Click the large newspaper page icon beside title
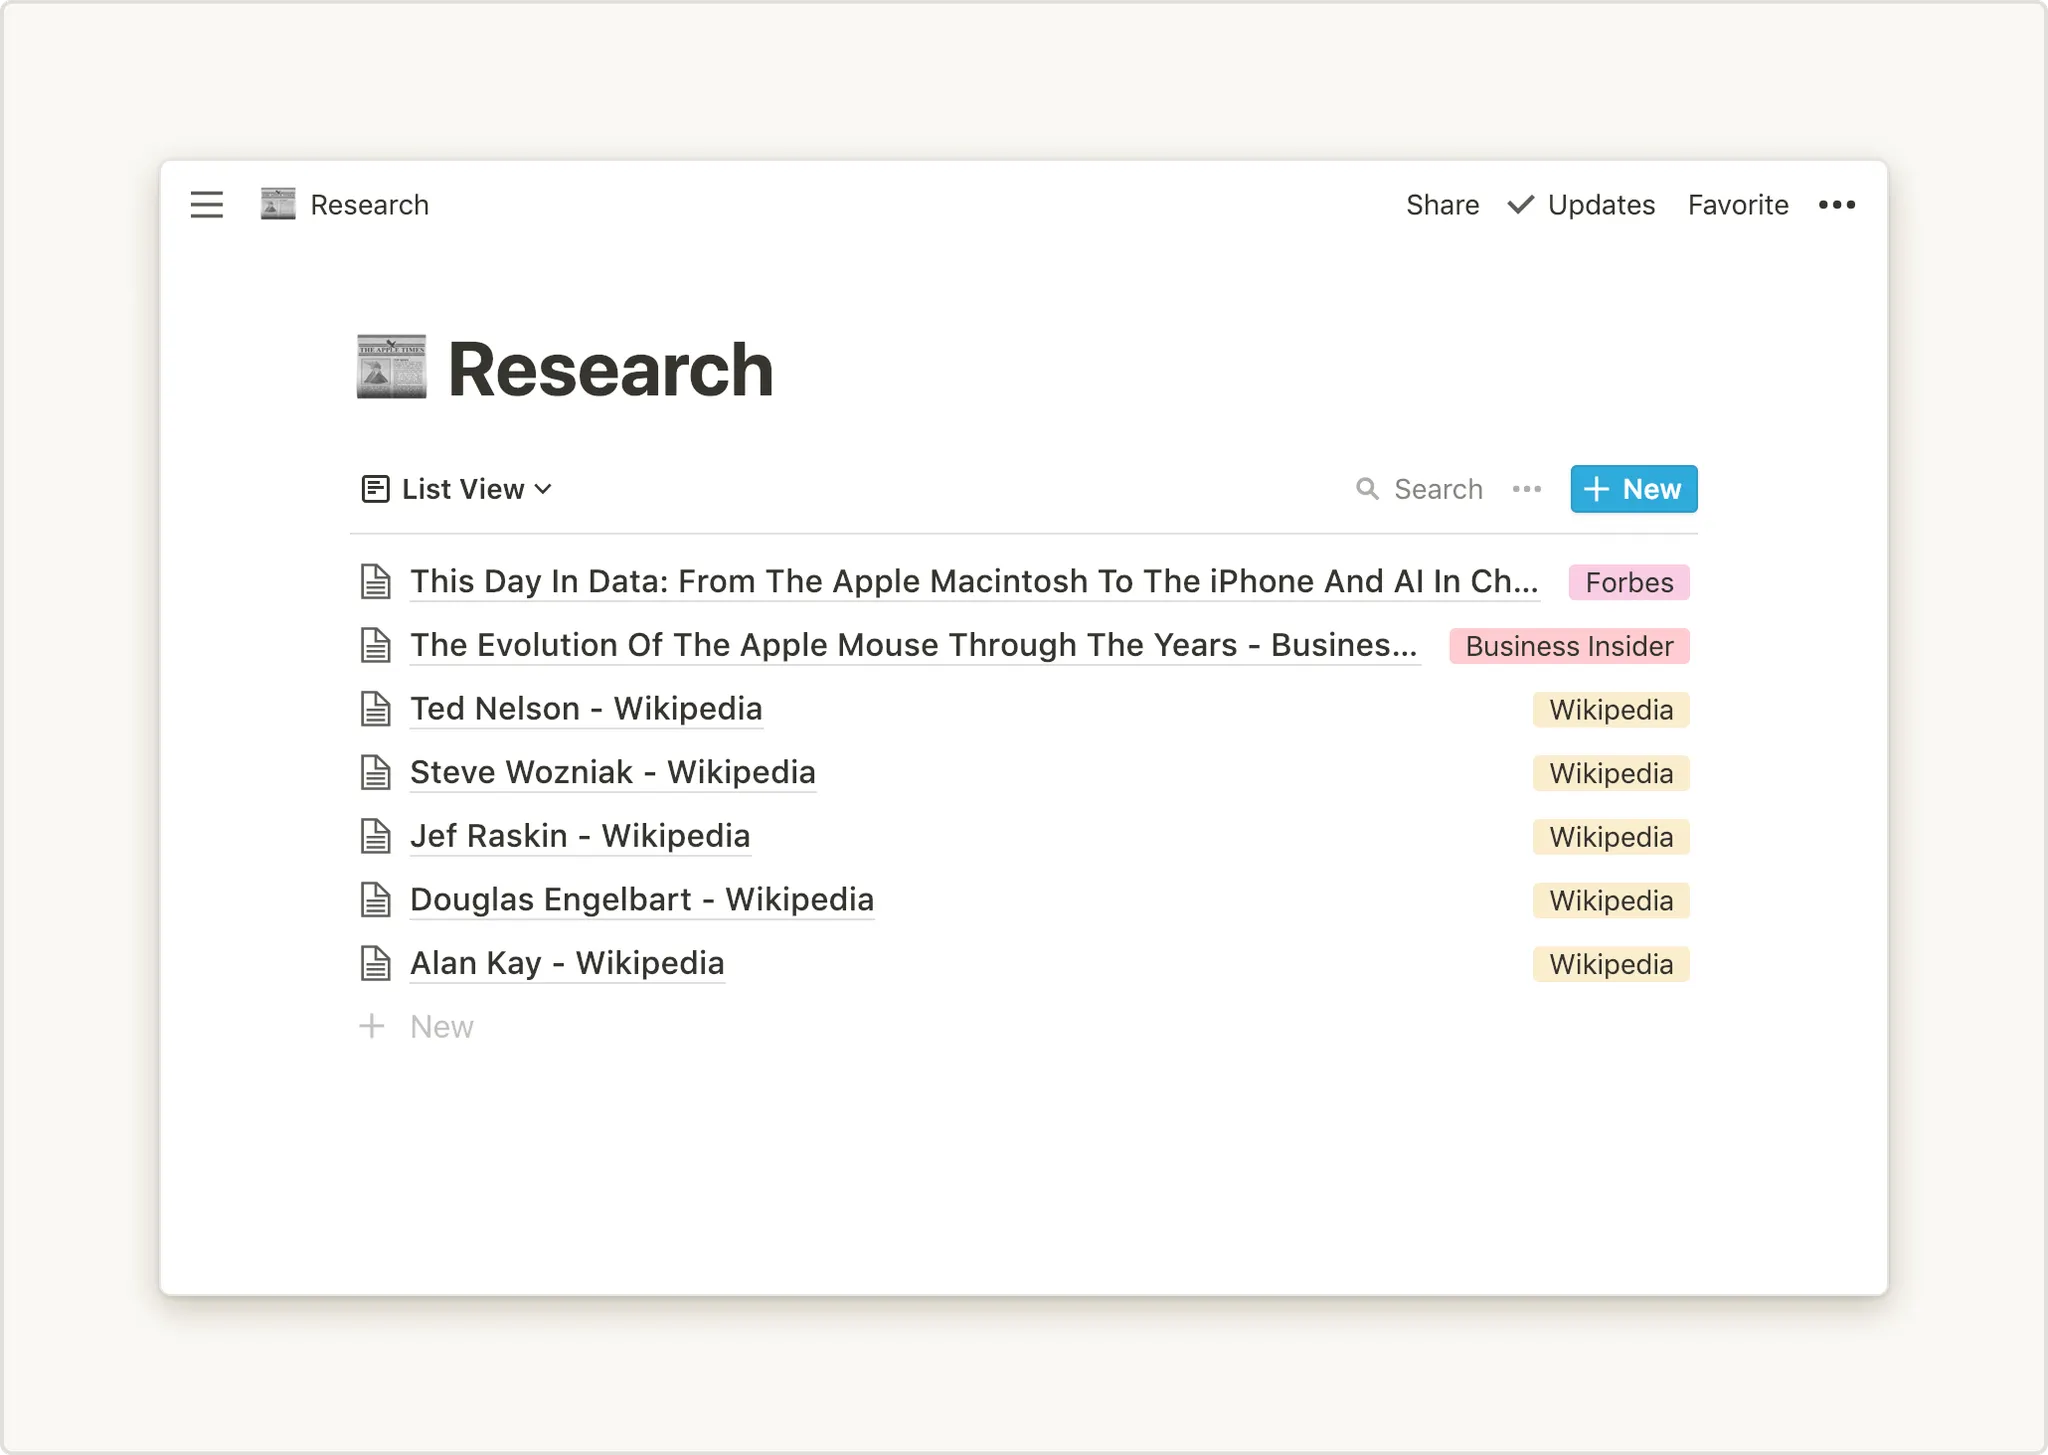The height and width of the screenshot is (1455, 2048). (392, 367)
